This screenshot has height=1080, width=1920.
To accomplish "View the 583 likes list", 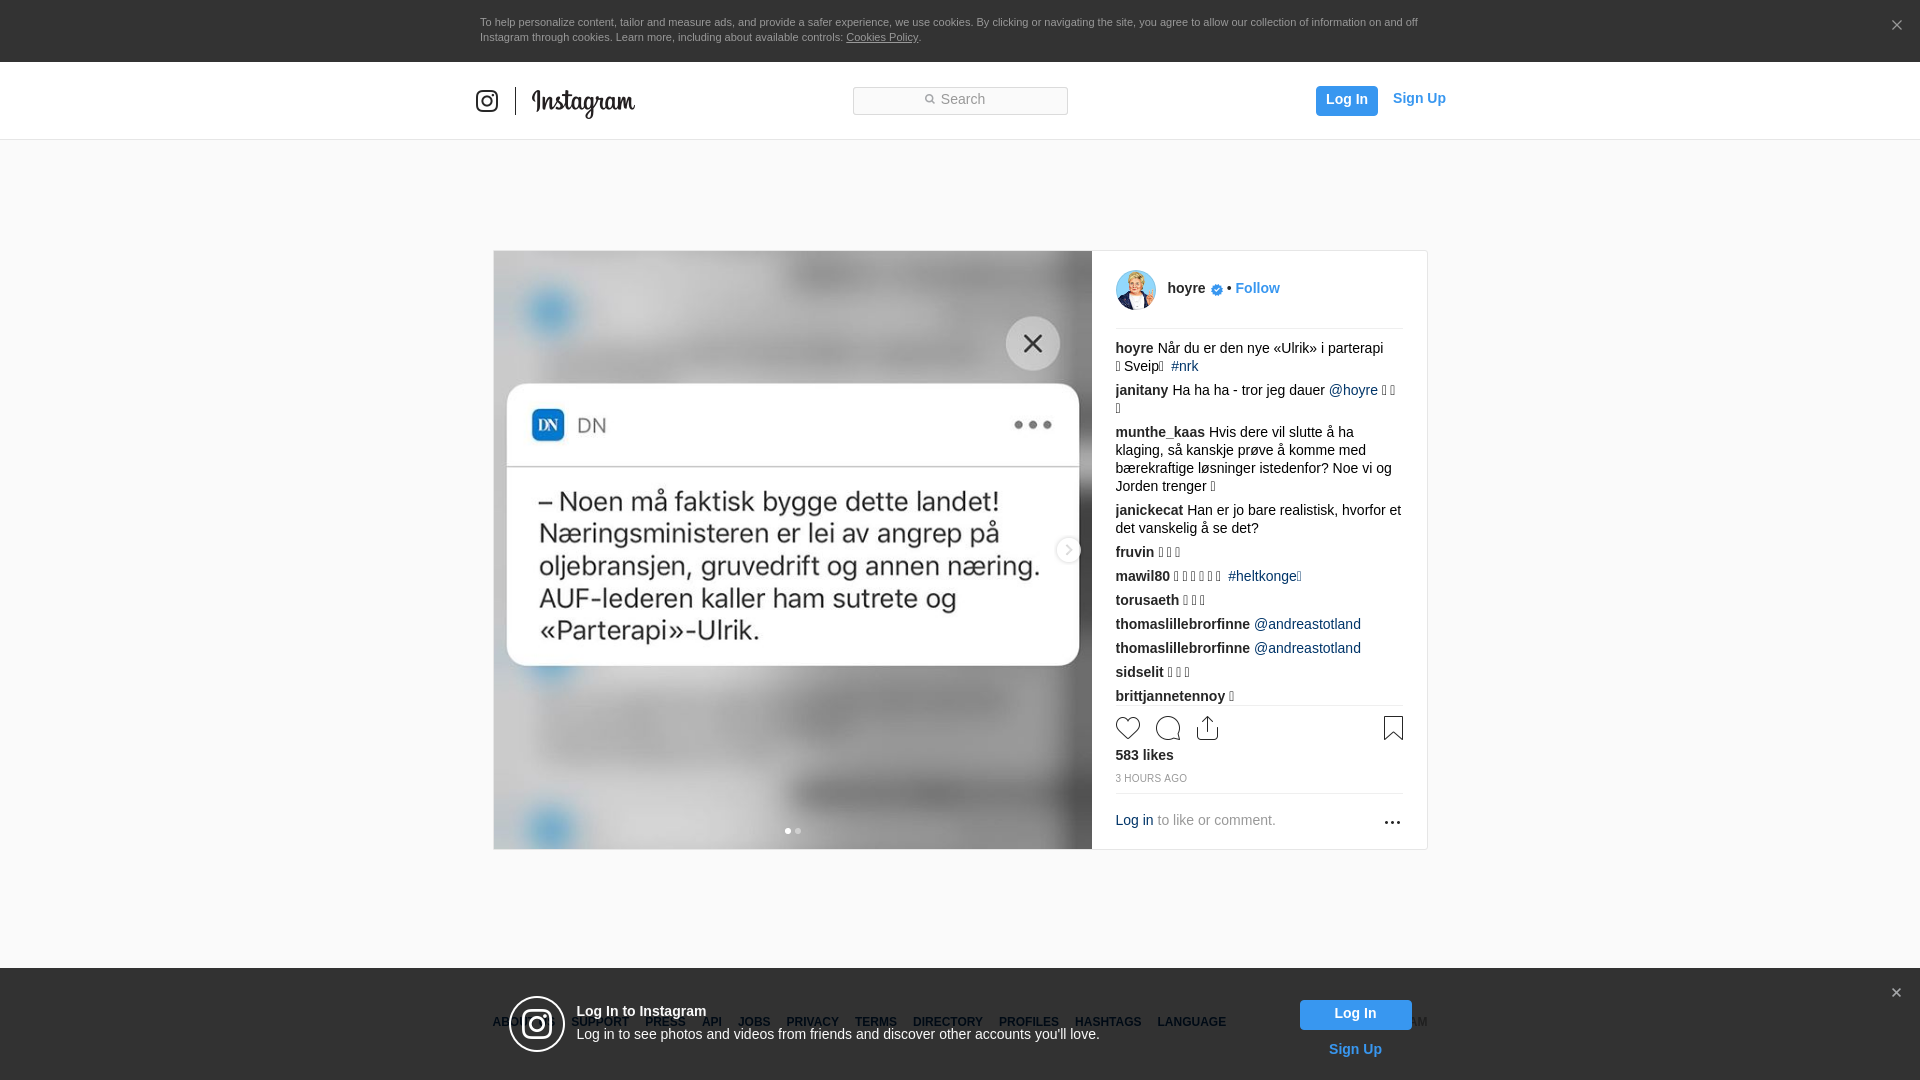I will click(1144, 755).
